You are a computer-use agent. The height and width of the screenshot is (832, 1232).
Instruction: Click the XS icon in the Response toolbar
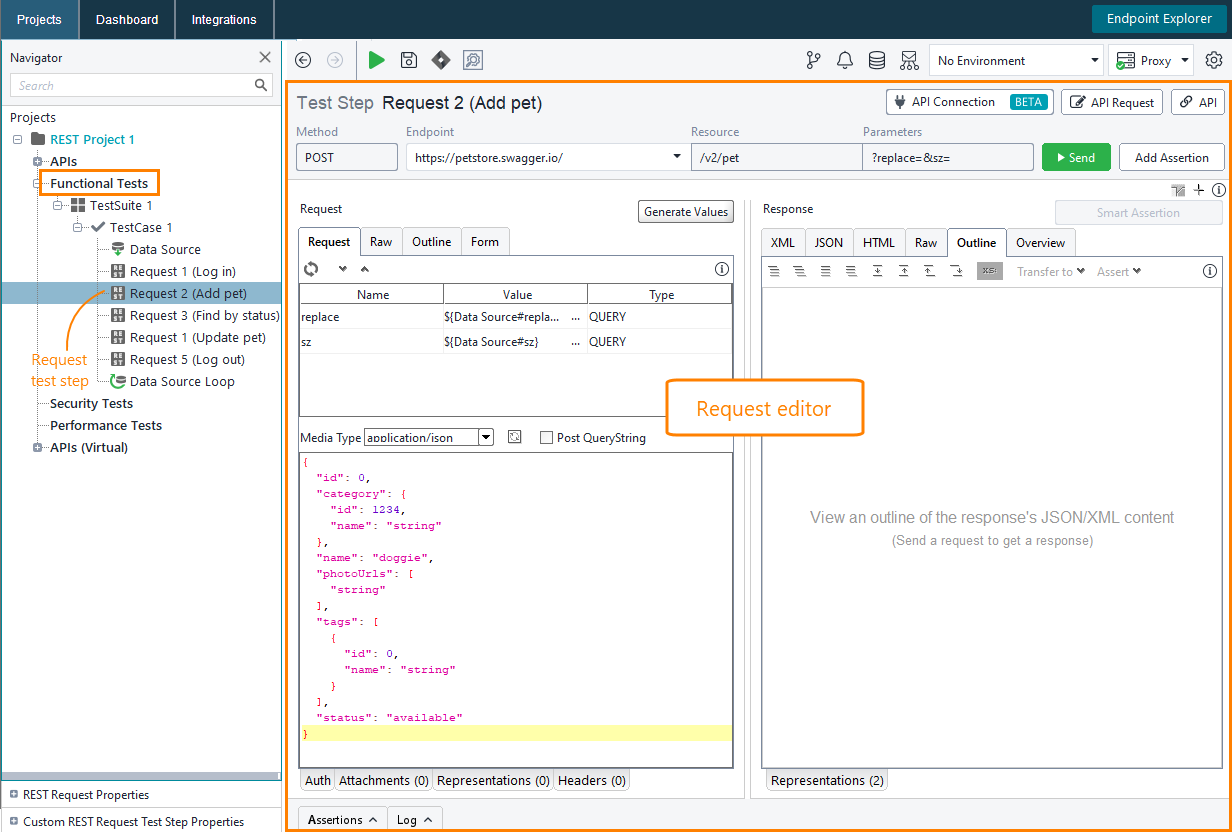pos(989,270)
